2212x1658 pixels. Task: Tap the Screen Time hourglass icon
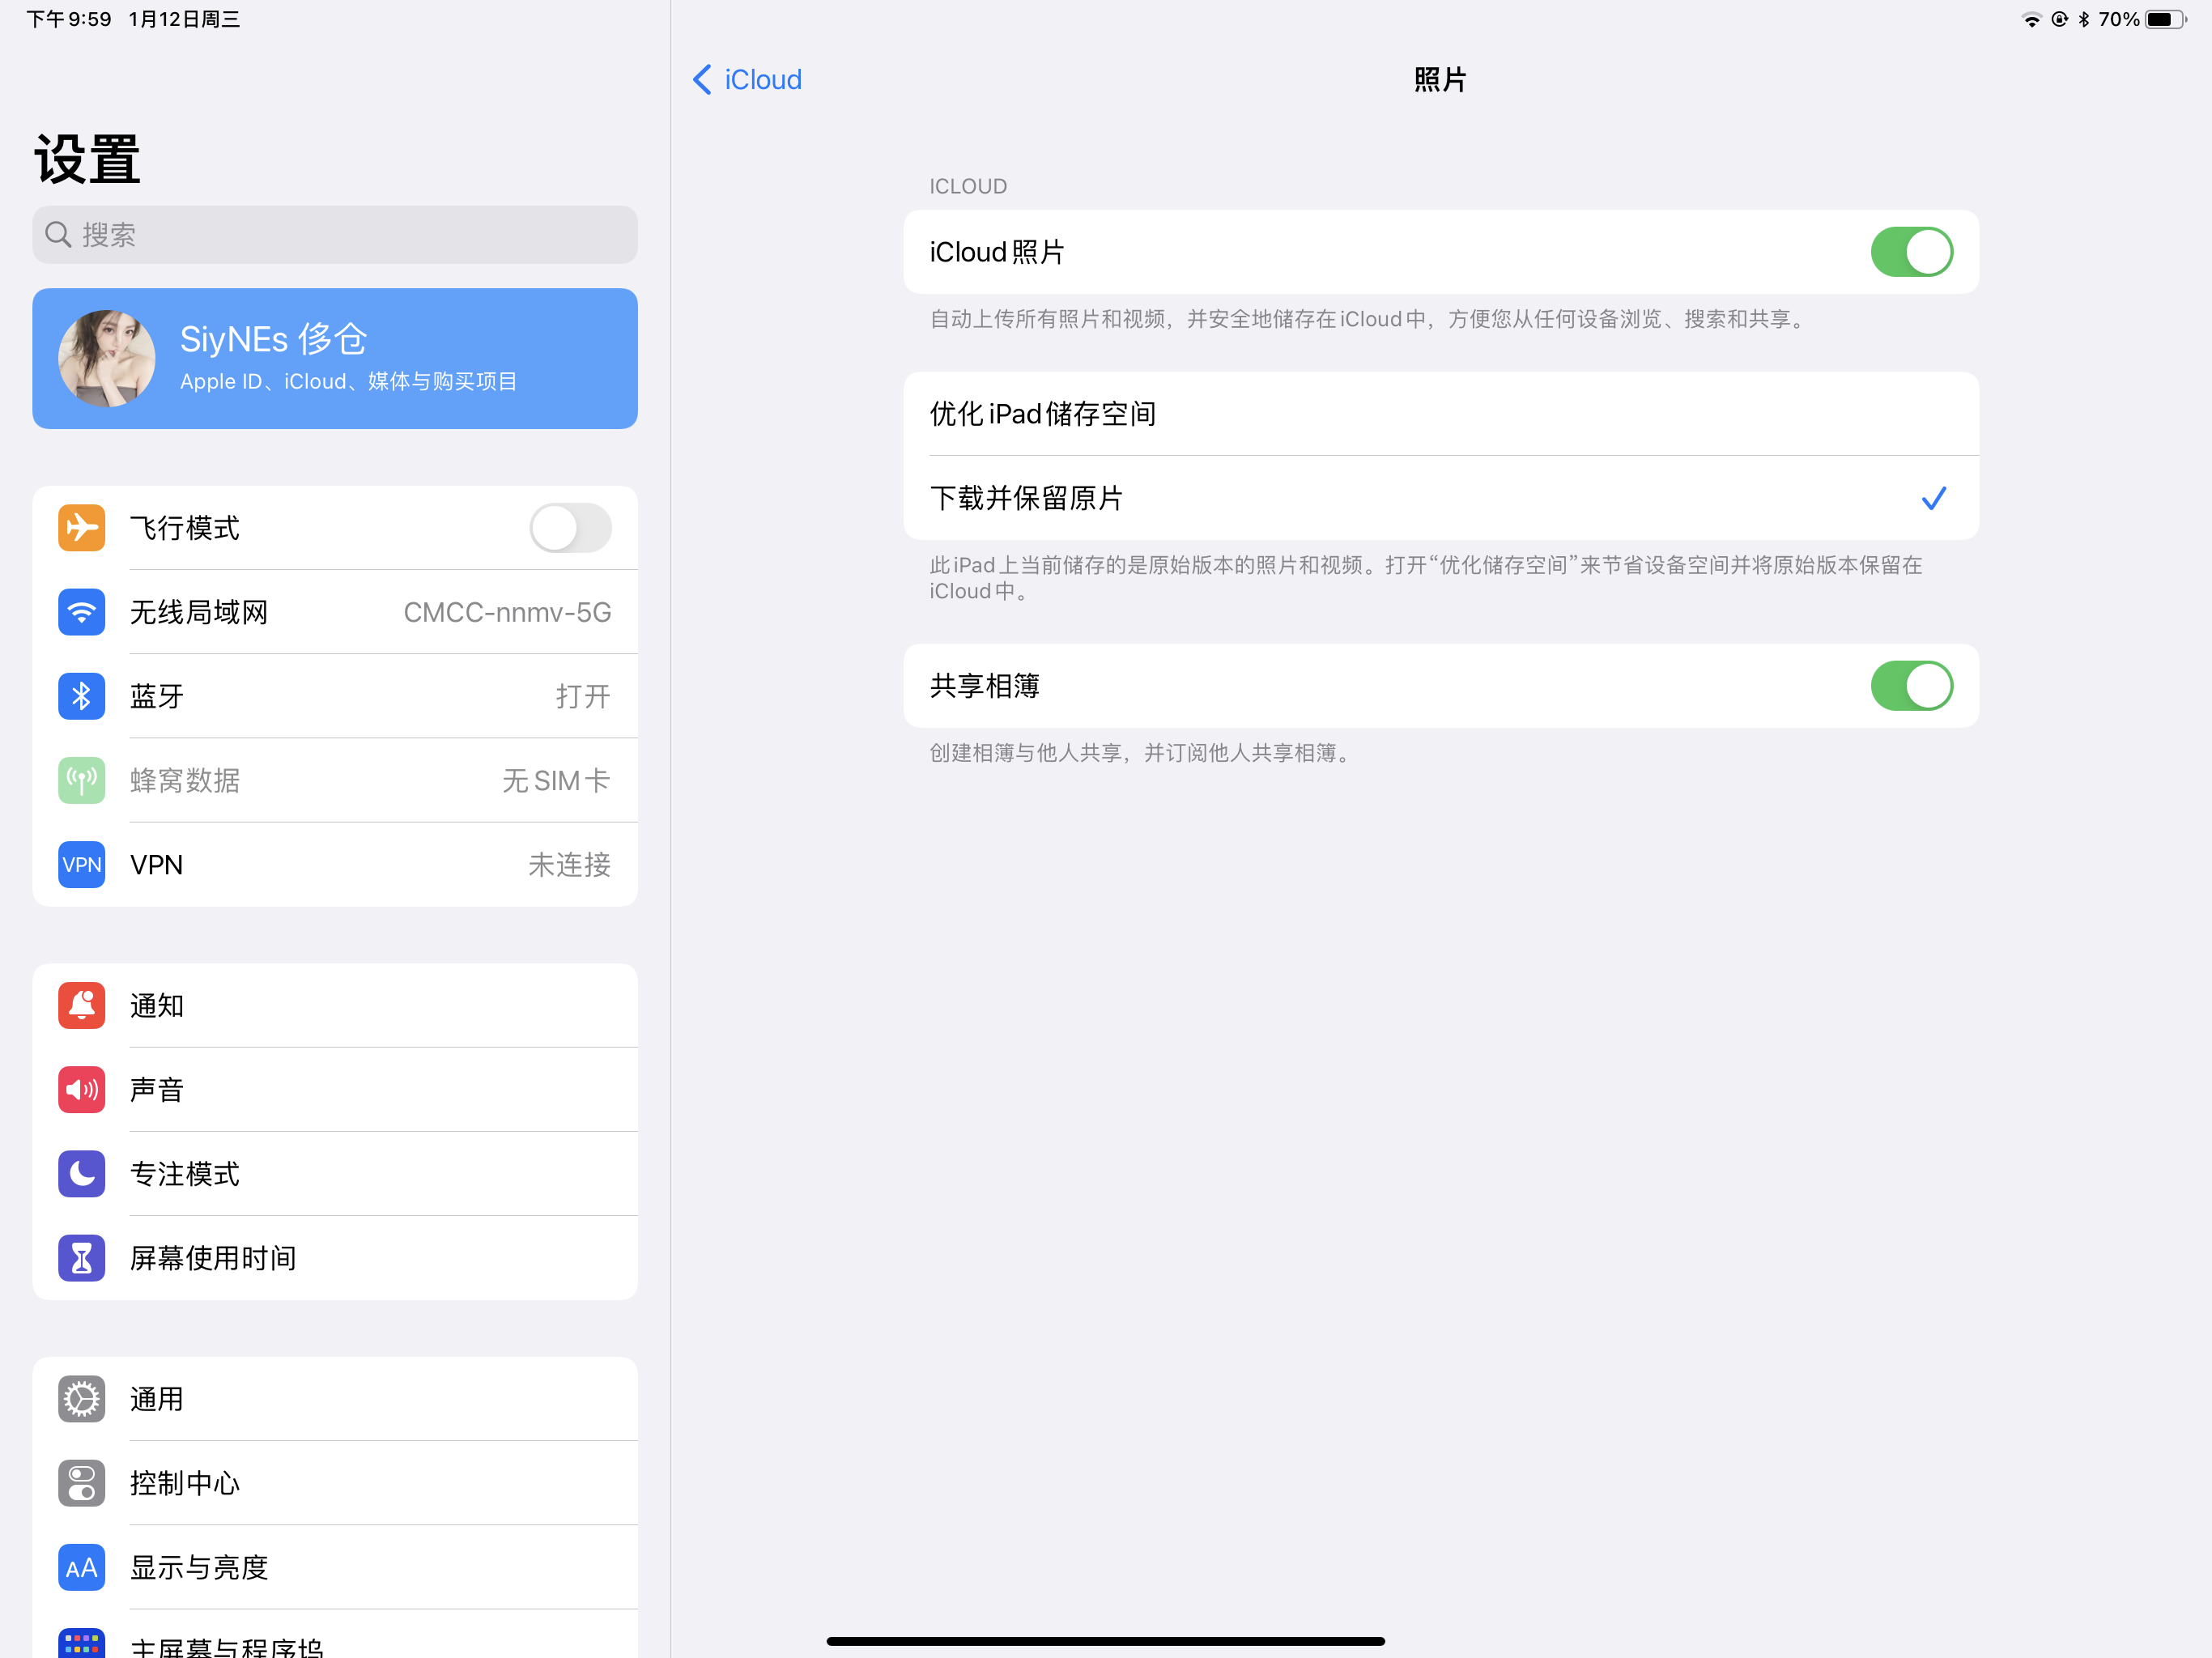pos(81,1258)
